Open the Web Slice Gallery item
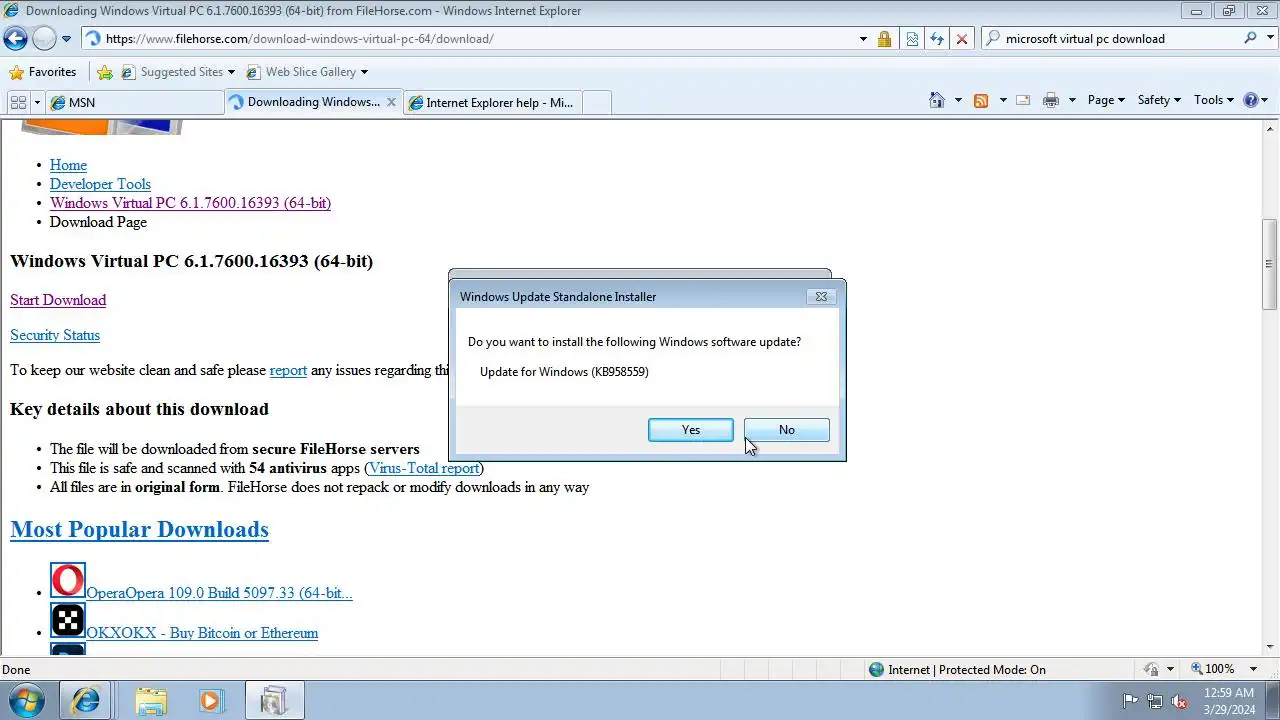 (x=306, y=72)
